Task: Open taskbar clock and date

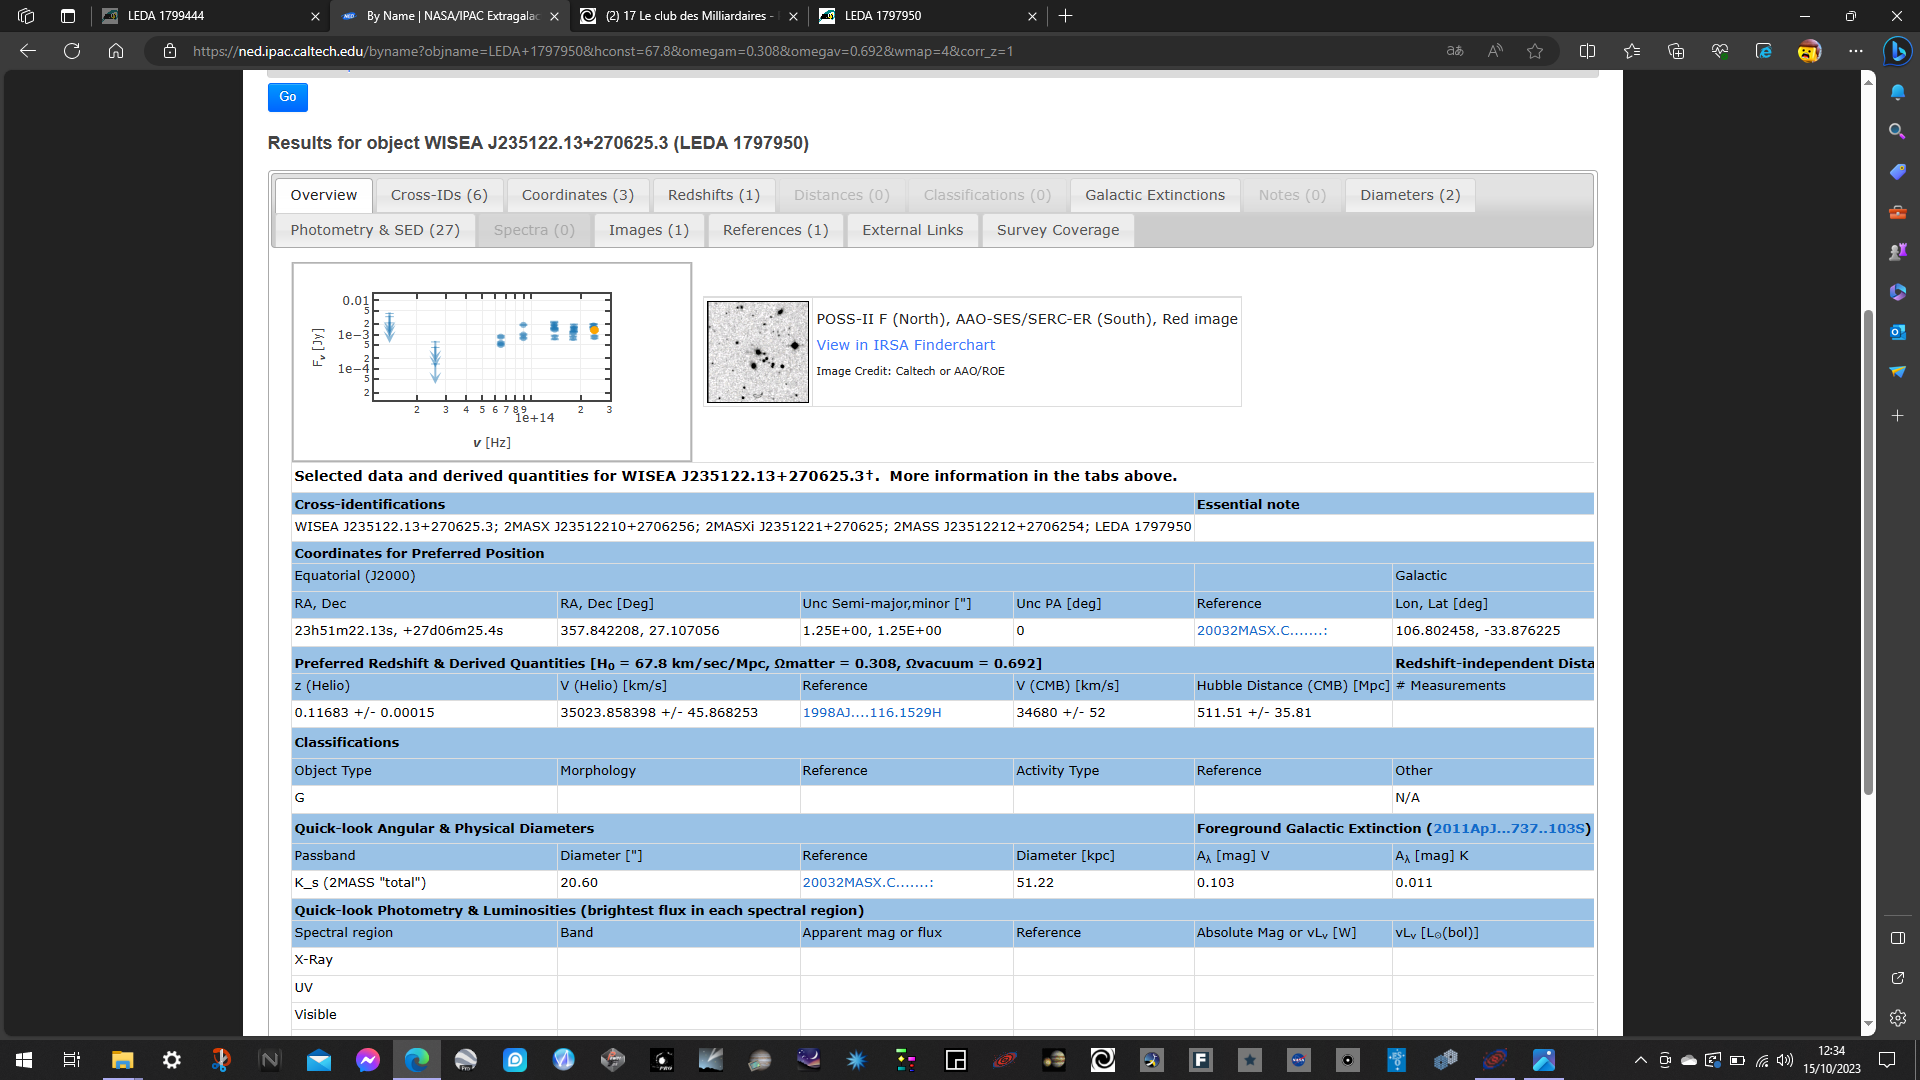Action: tap(1832, 1060)
